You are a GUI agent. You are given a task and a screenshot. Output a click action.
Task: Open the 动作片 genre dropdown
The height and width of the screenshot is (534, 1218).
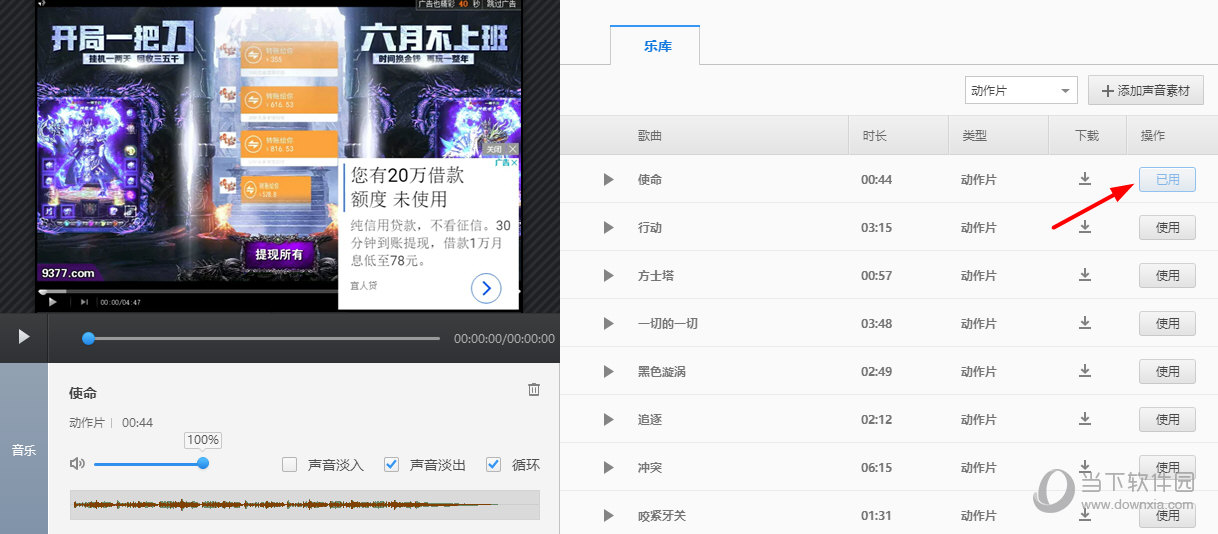(1020, 91)
